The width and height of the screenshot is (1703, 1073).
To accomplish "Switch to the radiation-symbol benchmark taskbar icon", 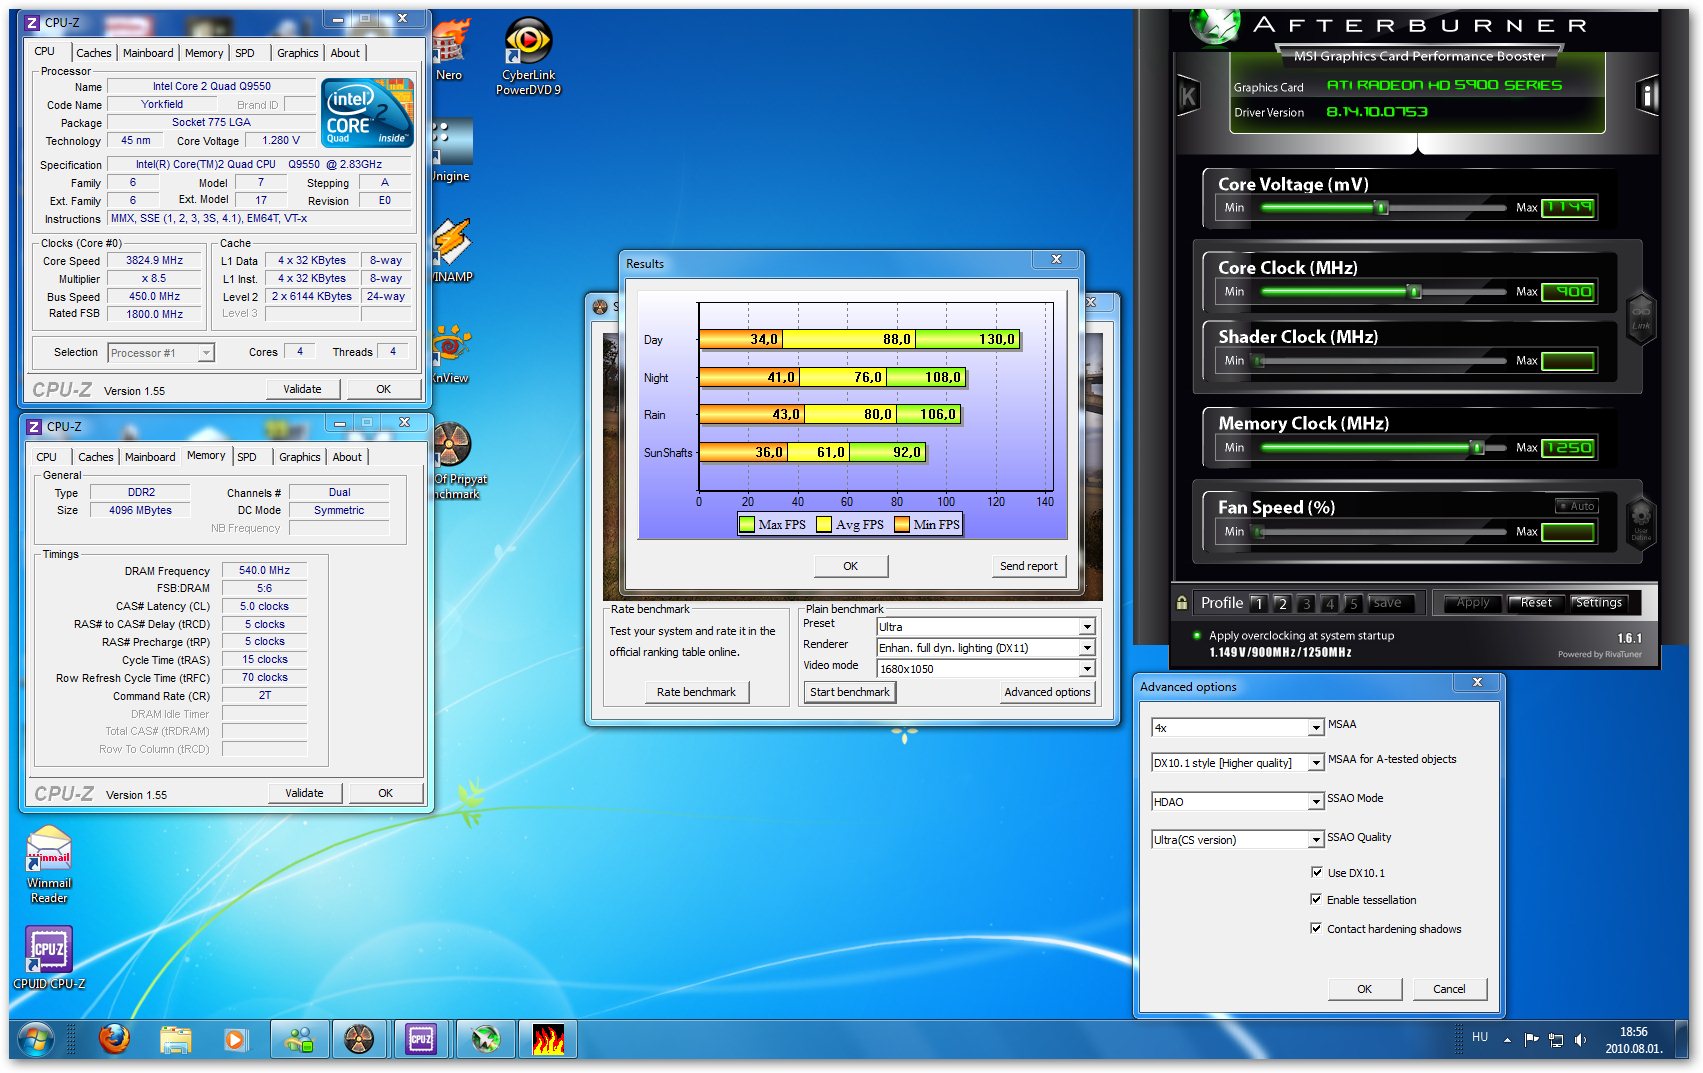I will point(359,1040).
